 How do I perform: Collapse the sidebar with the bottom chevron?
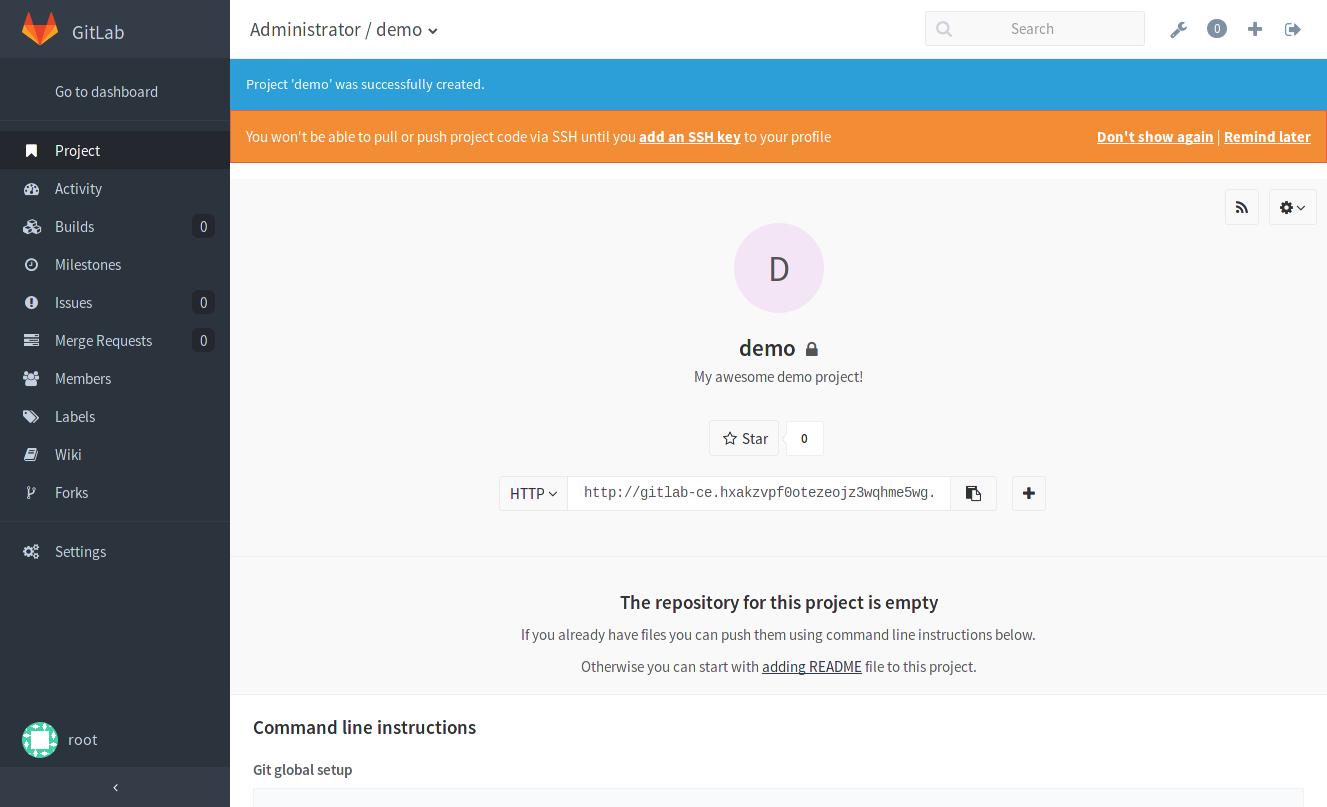tap(115, 787)
